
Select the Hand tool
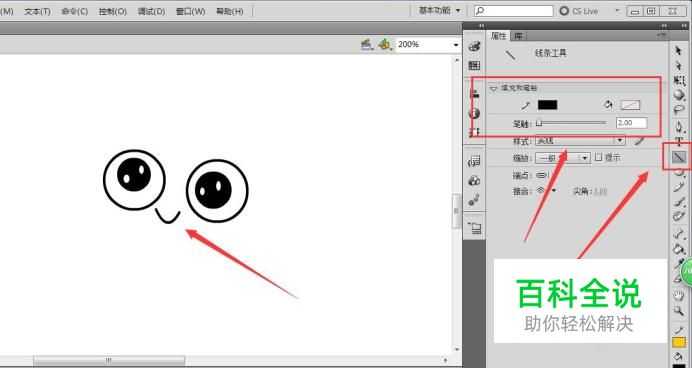679,295
